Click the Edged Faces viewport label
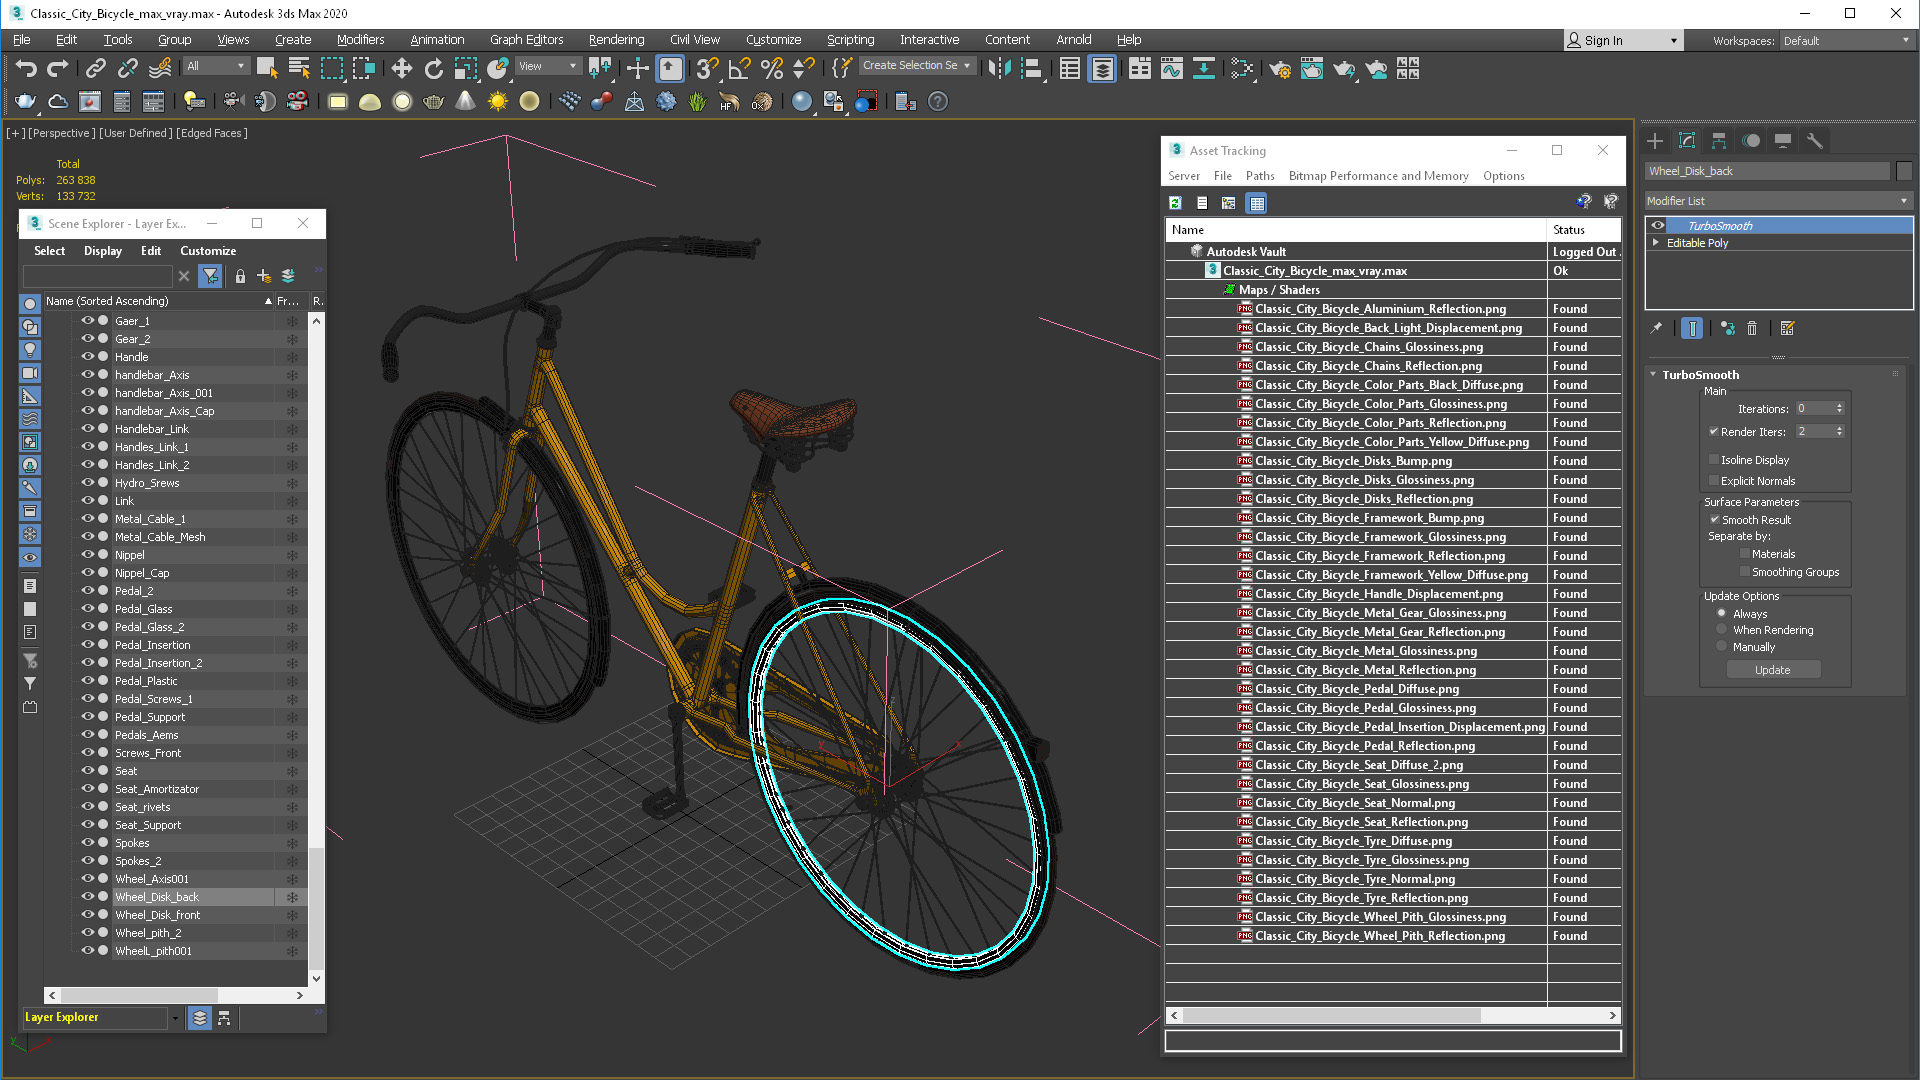 [x=211, y=133]
